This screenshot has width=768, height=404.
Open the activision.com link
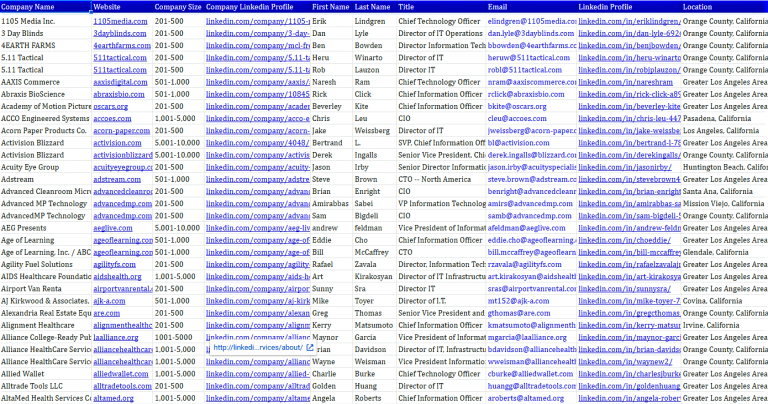click(x=118, y=143)
